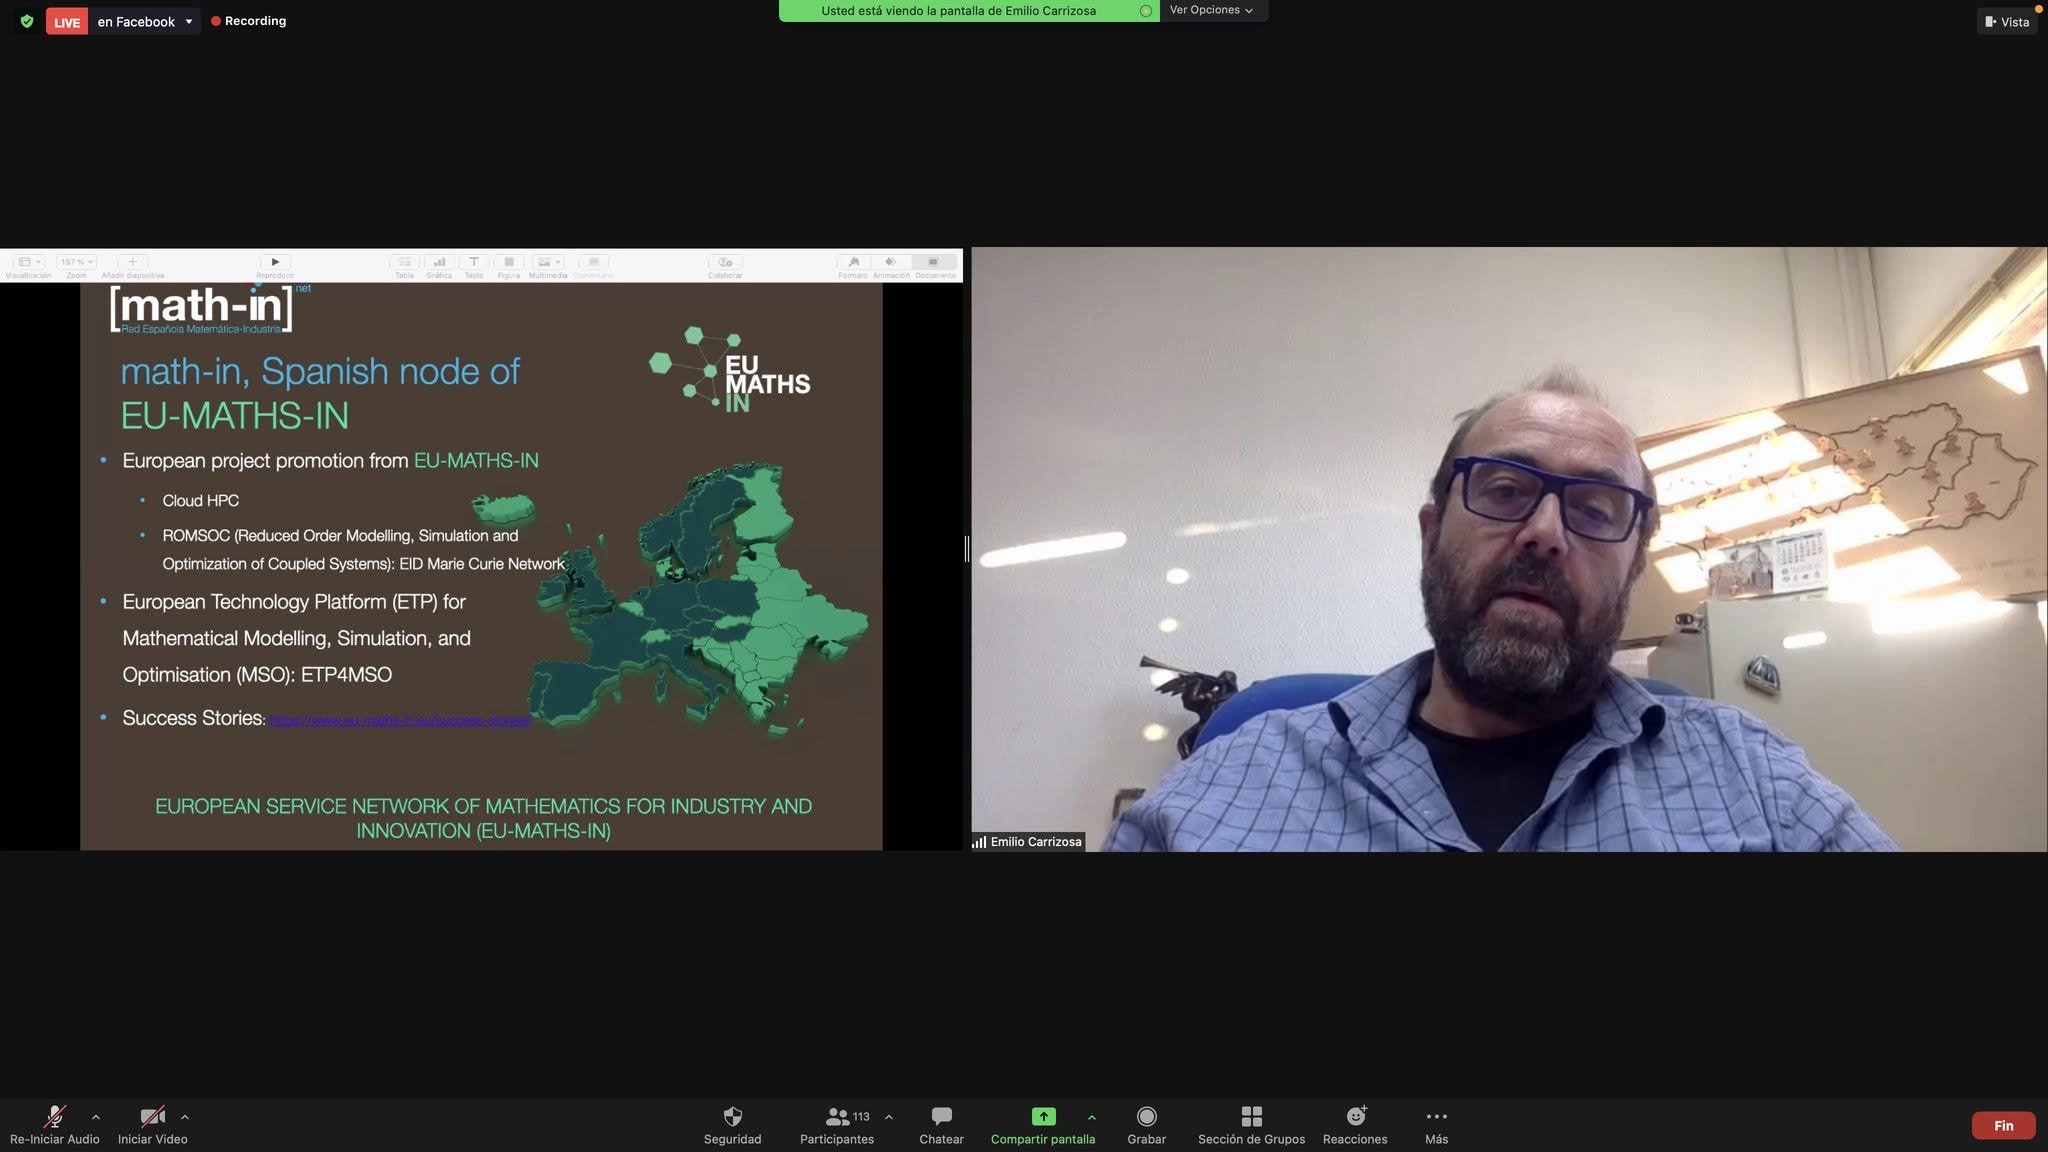2048x1152 pixels.
Task: Click 'European project promotion from' bullet text
Action: [x=265, y=461]
